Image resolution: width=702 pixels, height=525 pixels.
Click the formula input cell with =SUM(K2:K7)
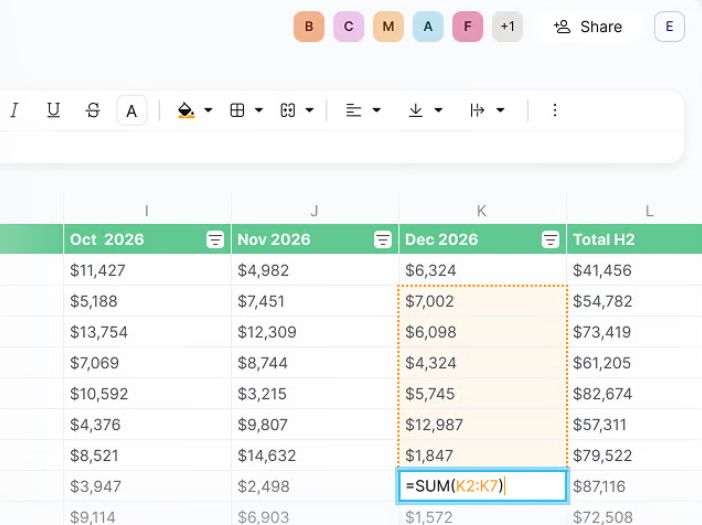pos(482,487)
